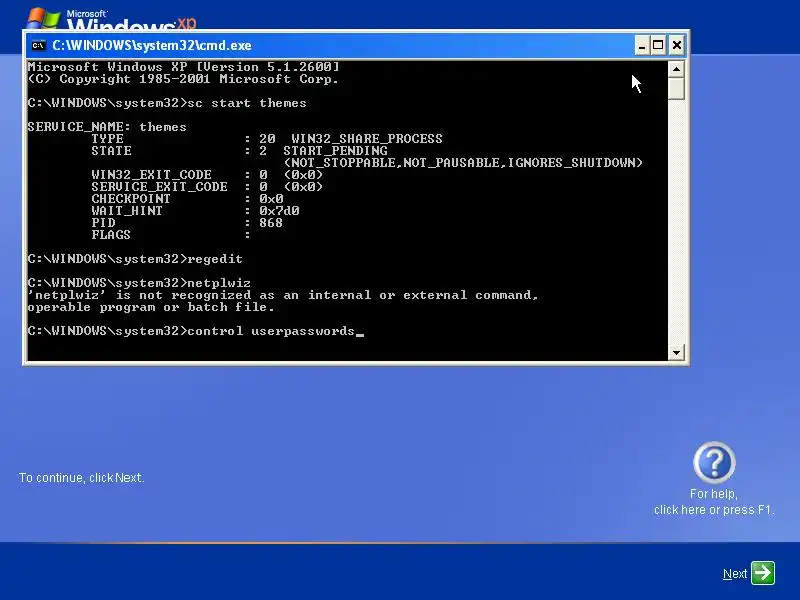The height and width of the screenshot is (600, 800).
Task: Click the green Next arrow icon
Action: (763, 572)
